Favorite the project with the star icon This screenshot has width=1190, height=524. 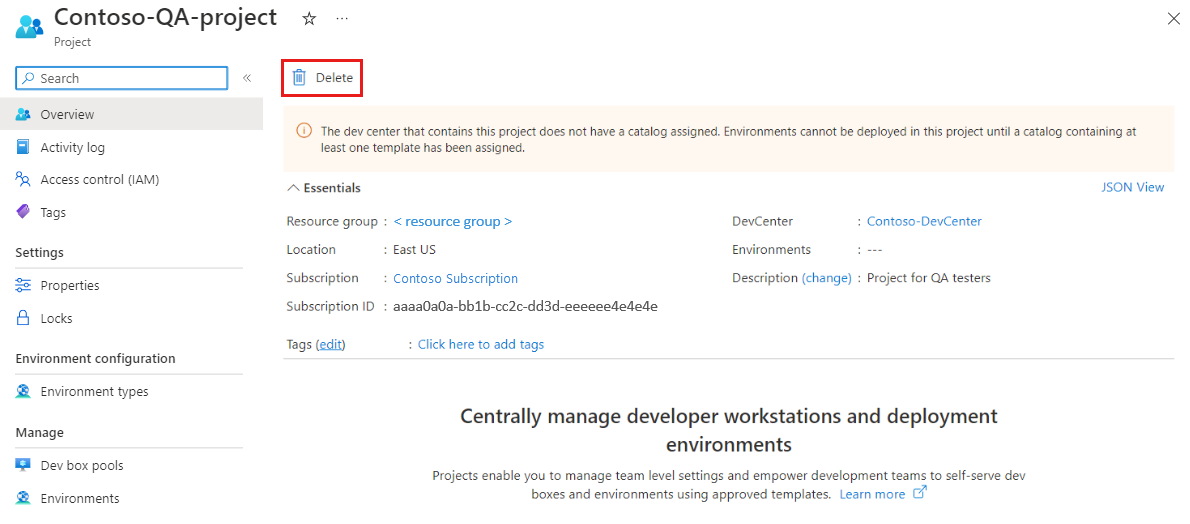click(x=309, y=20)
